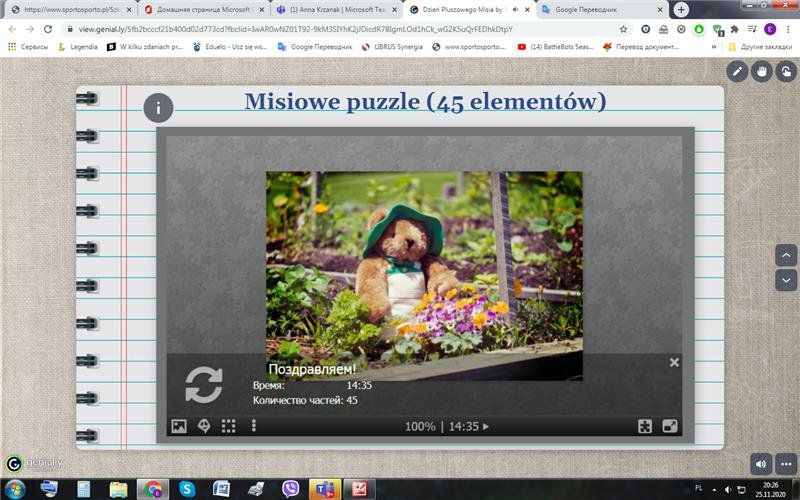Open the puzzle piece shape selector icon
The height and width of the screenshot is (500, 800).
tap(204, 426)
